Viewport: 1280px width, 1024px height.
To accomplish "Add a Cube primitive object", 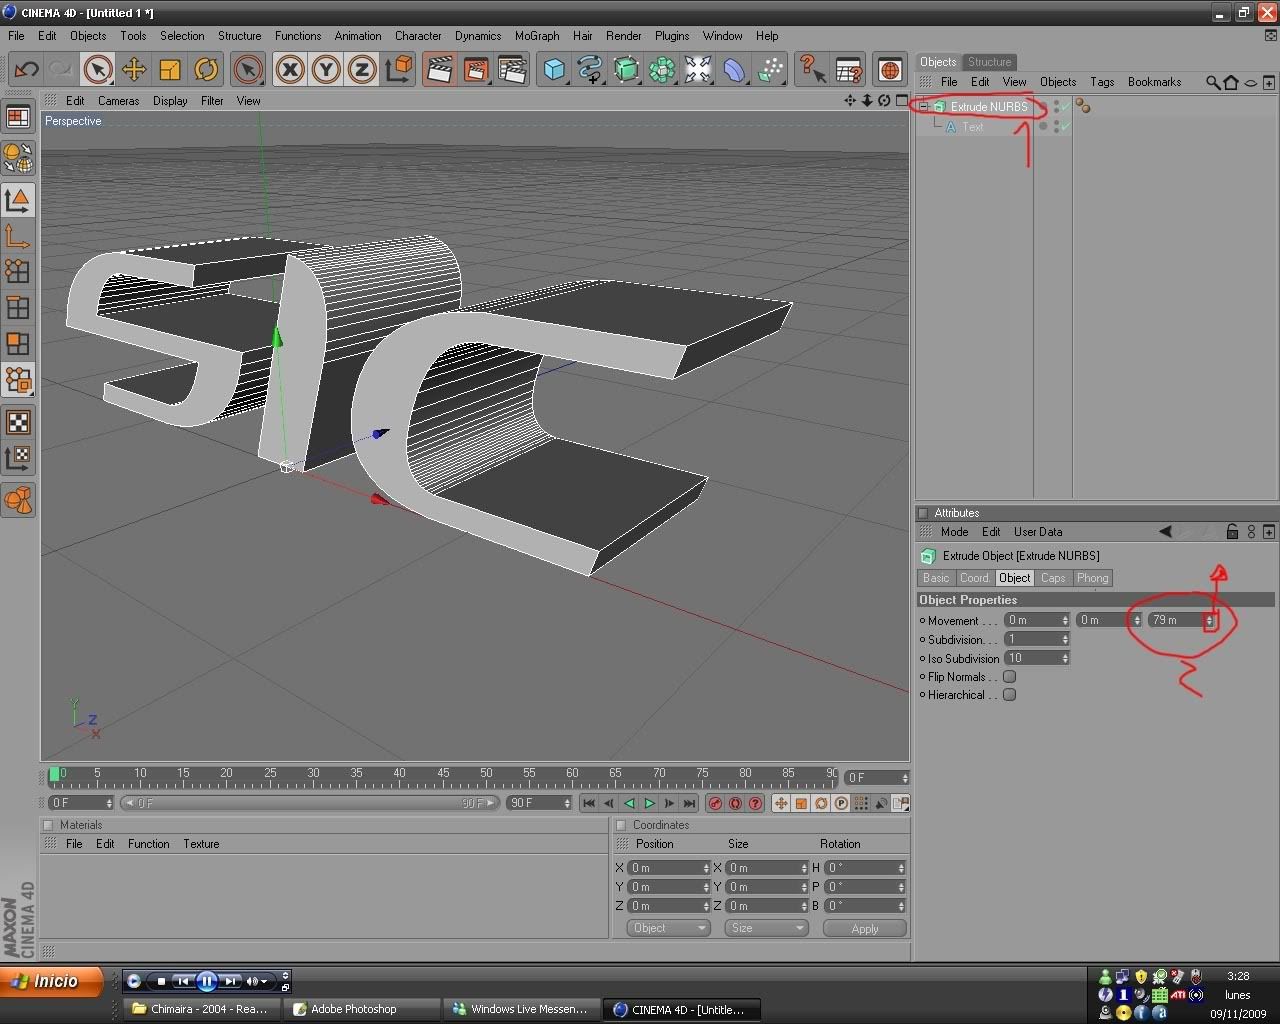I will (x=554, y=69).
